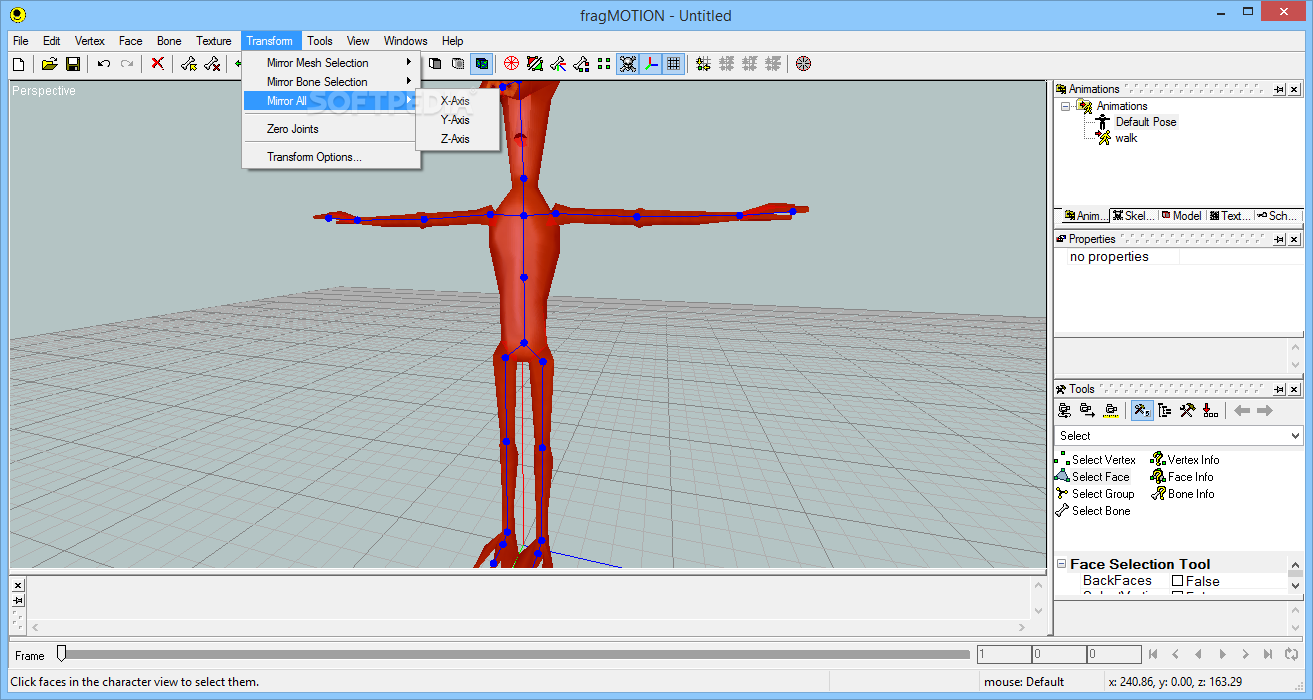The image size is (1313, 700).
Task: Collapse the Face Selection Tool section
Action: (1061, 565)
